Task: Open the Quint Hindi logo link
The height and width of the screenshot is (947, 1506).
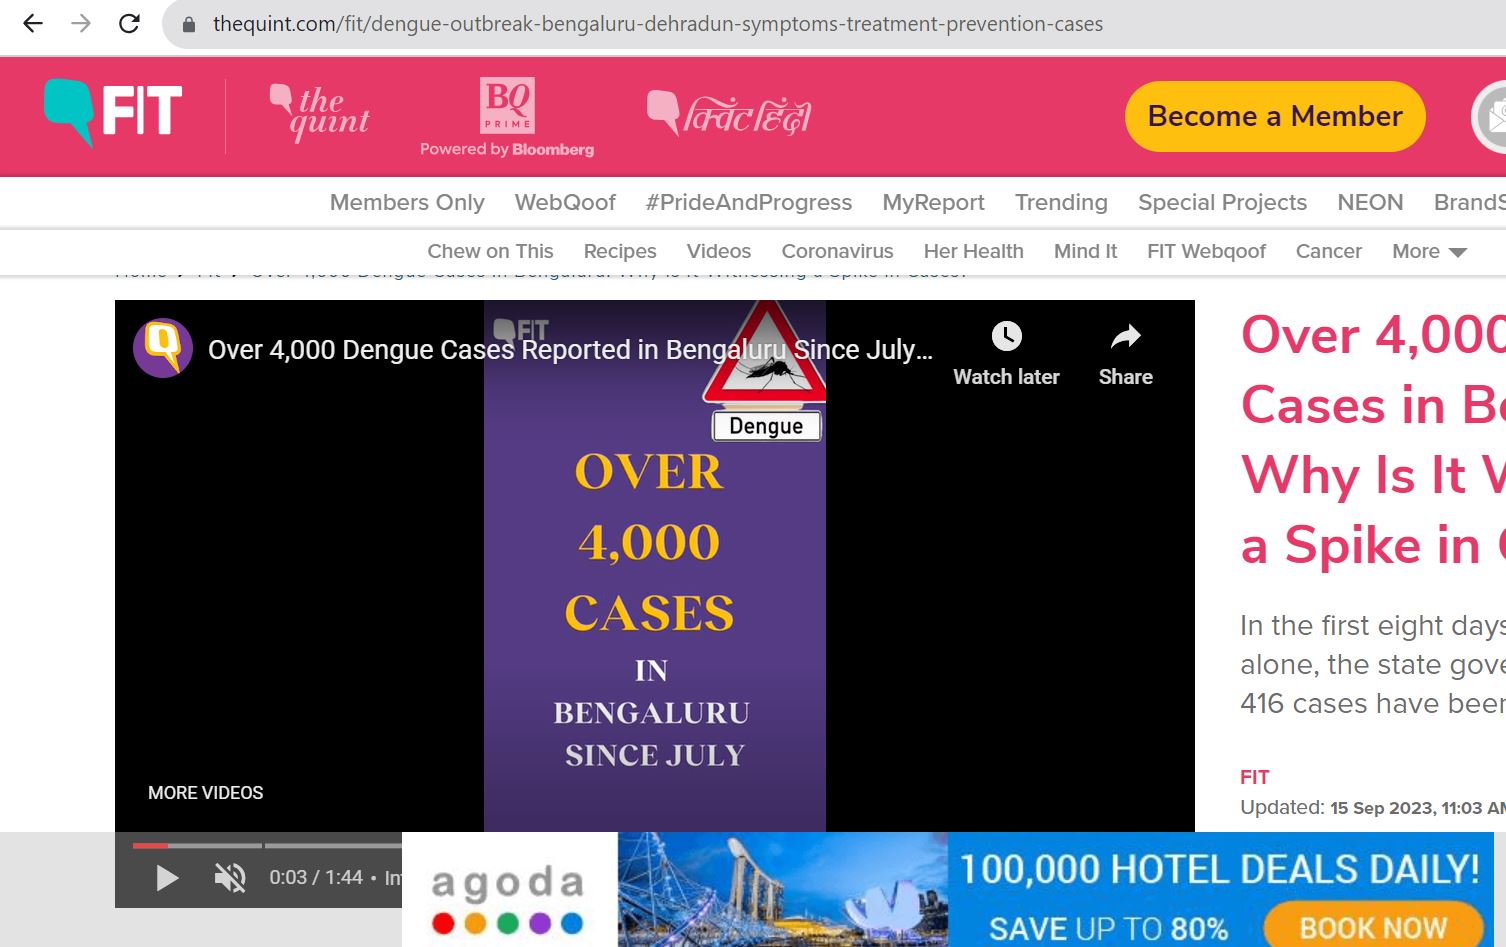Action: [729, 116]
